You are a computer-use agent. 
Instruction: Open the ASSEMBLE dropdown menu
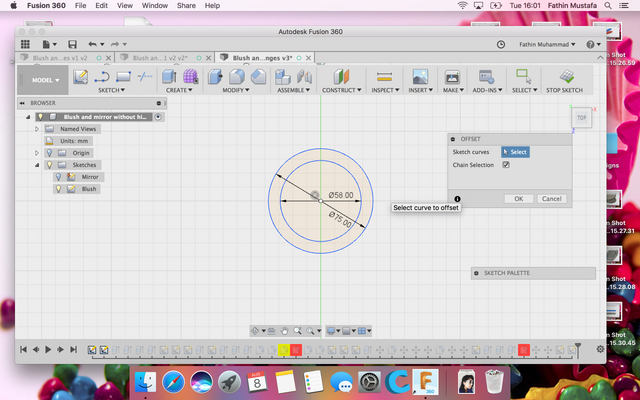tap(293, 90)
